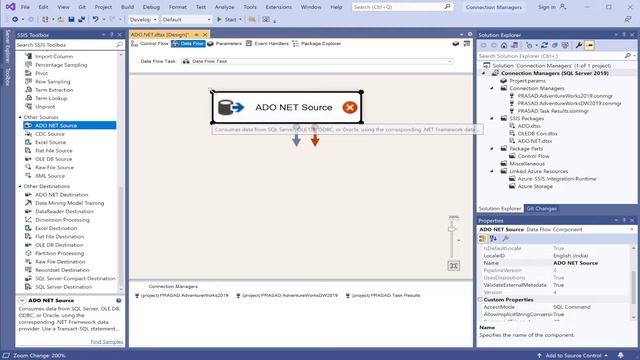Click the wrench Properties icon in Solution Explorer
640x360 pixels.
coord(578,45)
